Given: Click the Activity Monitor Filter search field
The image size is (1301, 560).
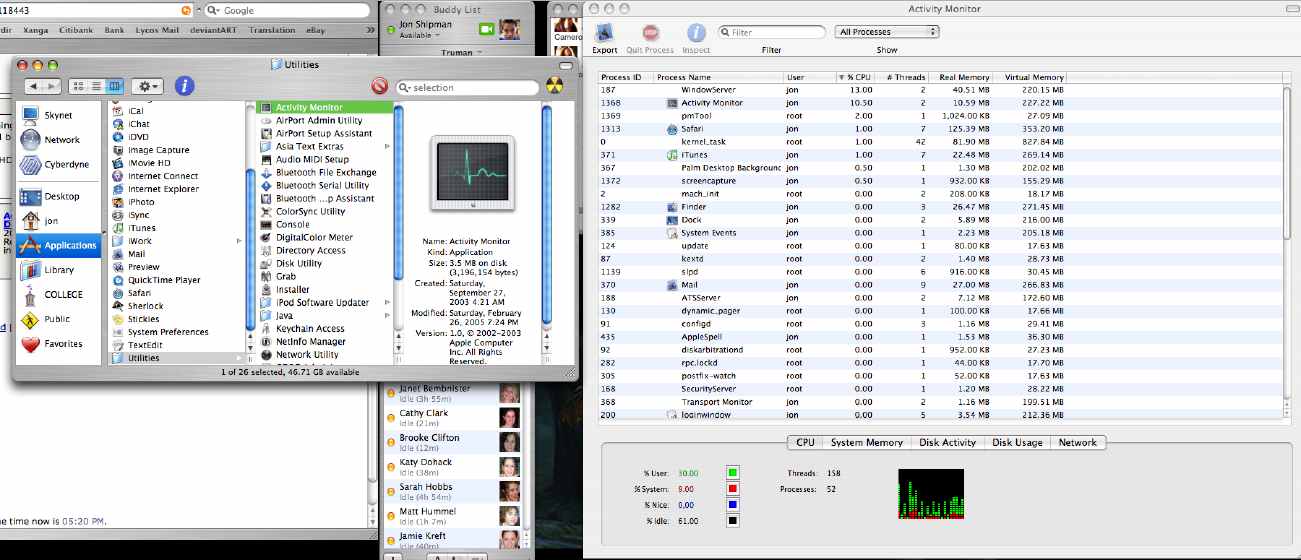Looking at the screenshot, I should 771,32.
